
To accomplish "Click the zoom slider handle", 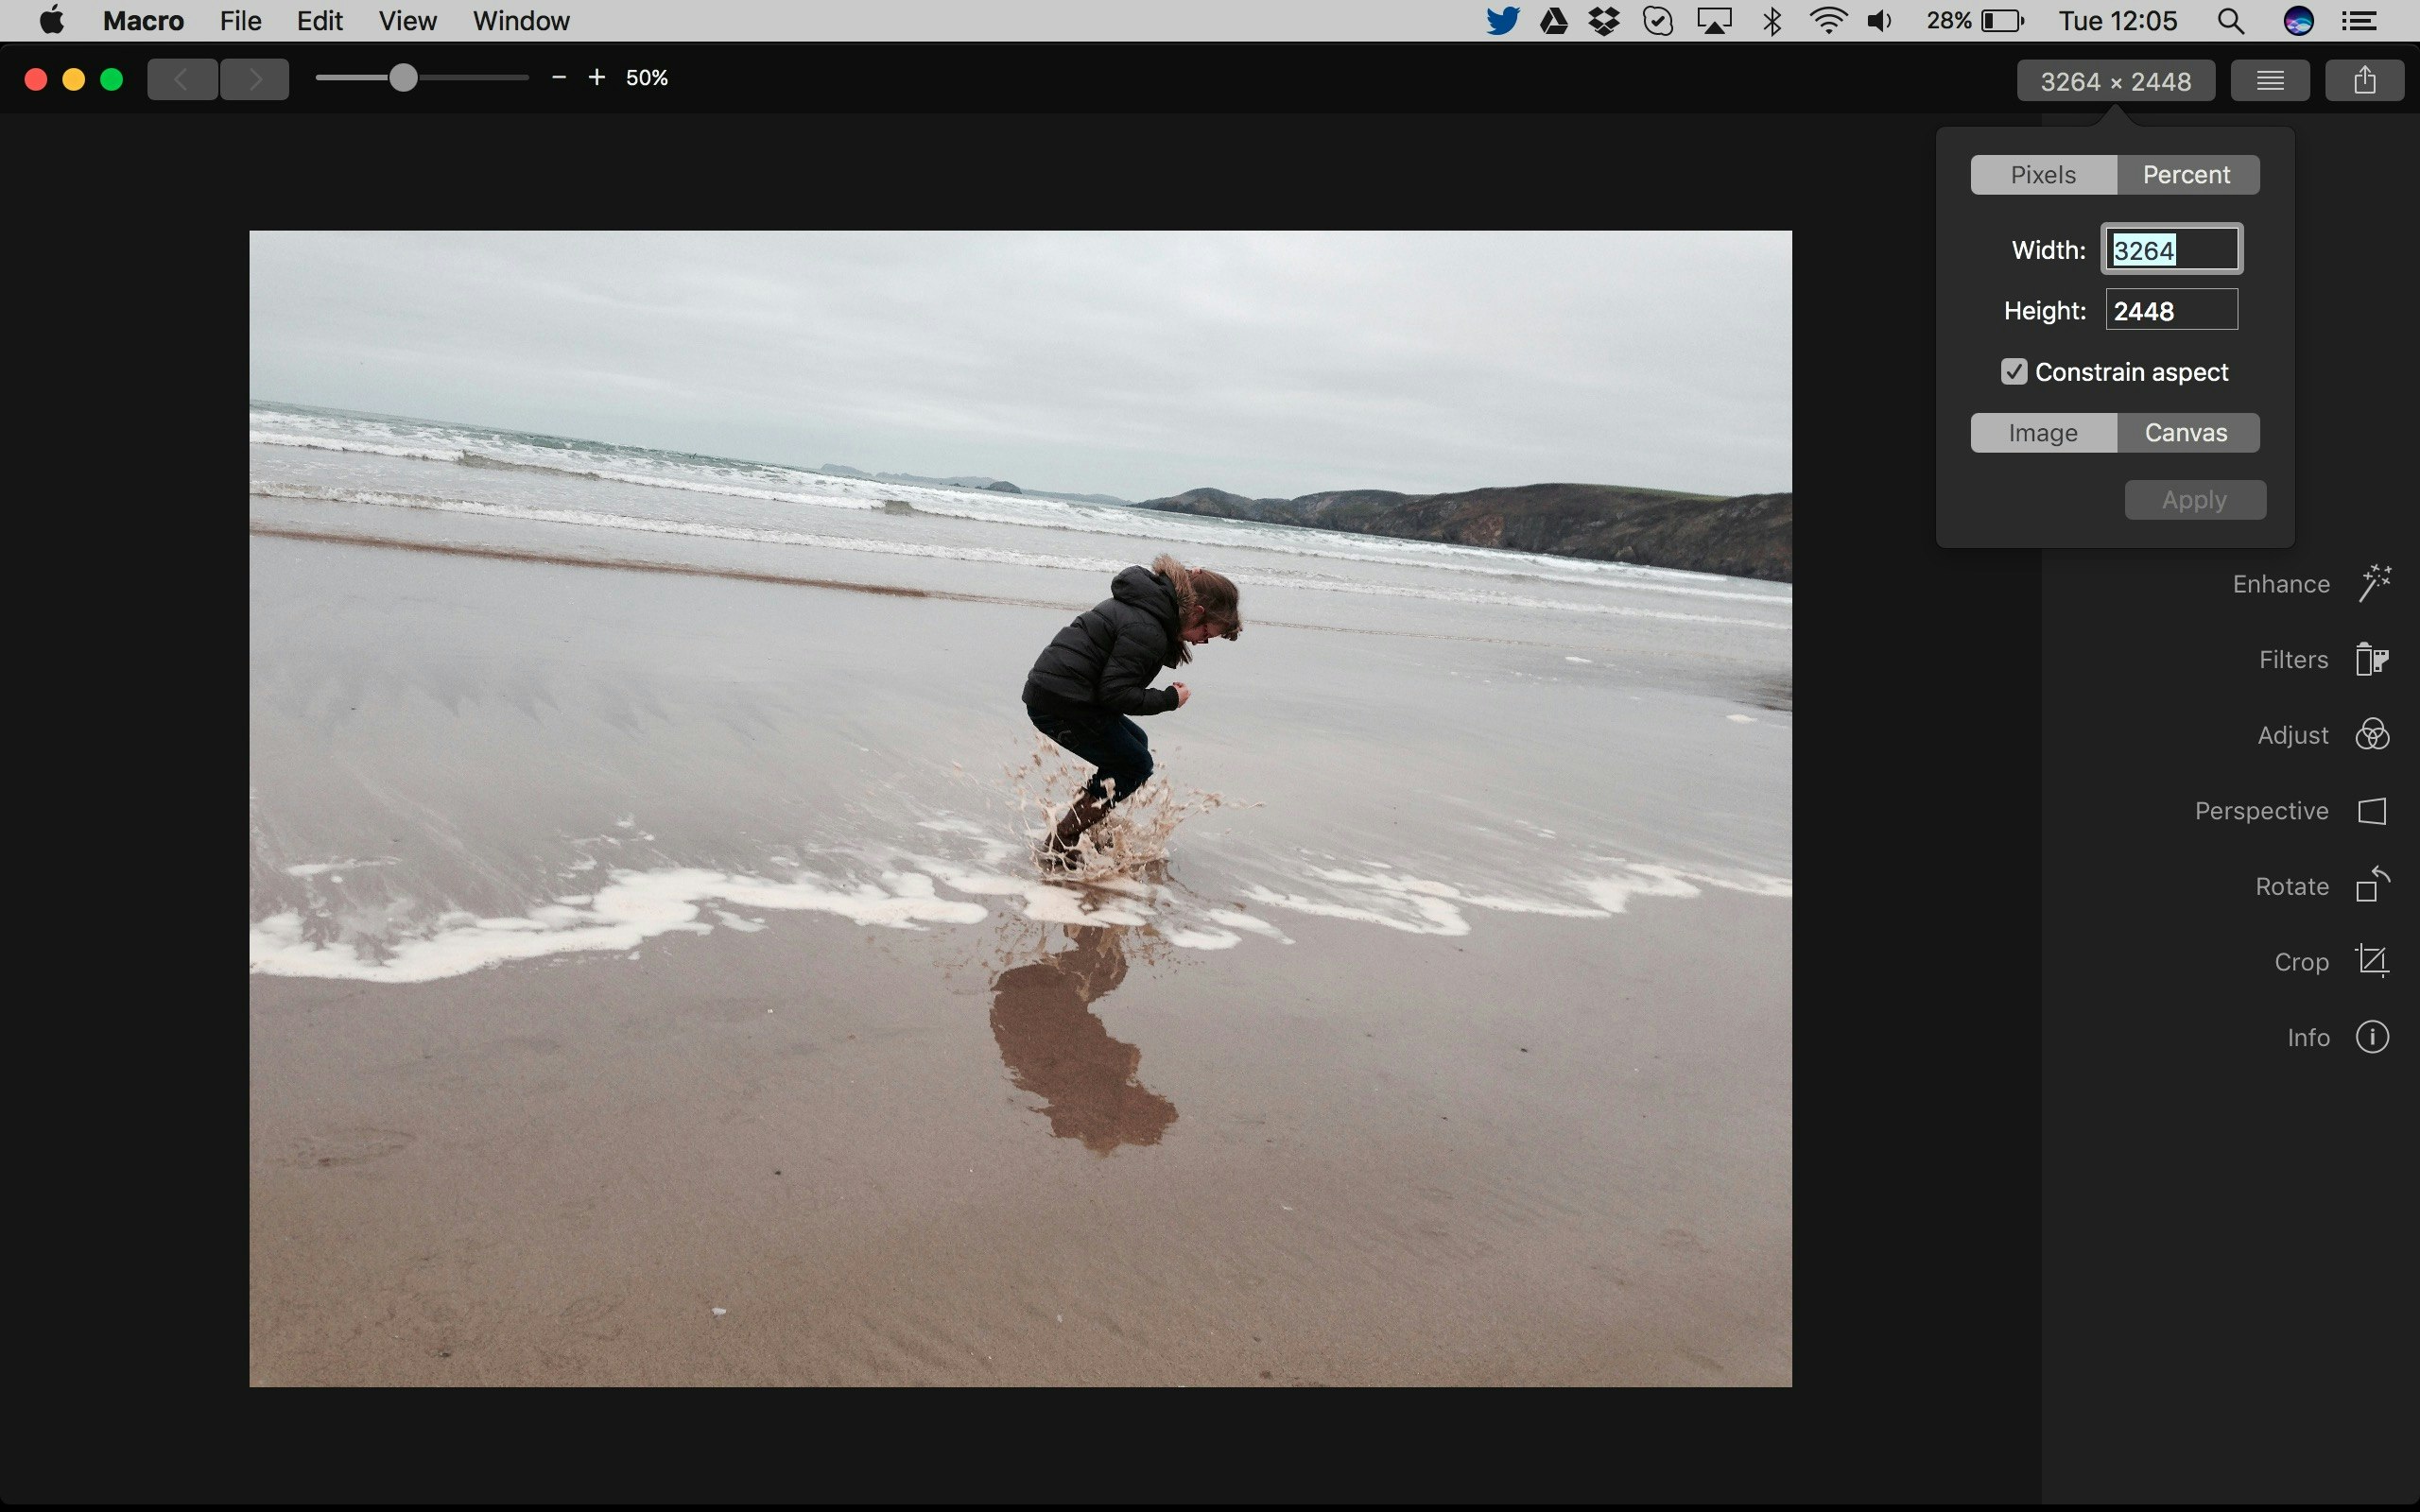I will click(403, 78).
